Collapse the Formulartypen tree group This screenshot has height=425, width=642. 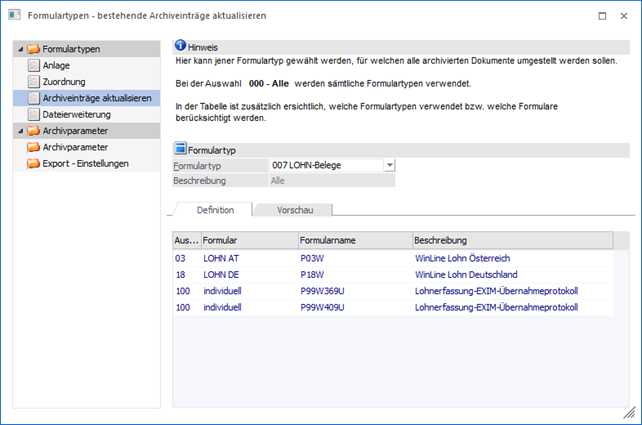coord(21,49)
